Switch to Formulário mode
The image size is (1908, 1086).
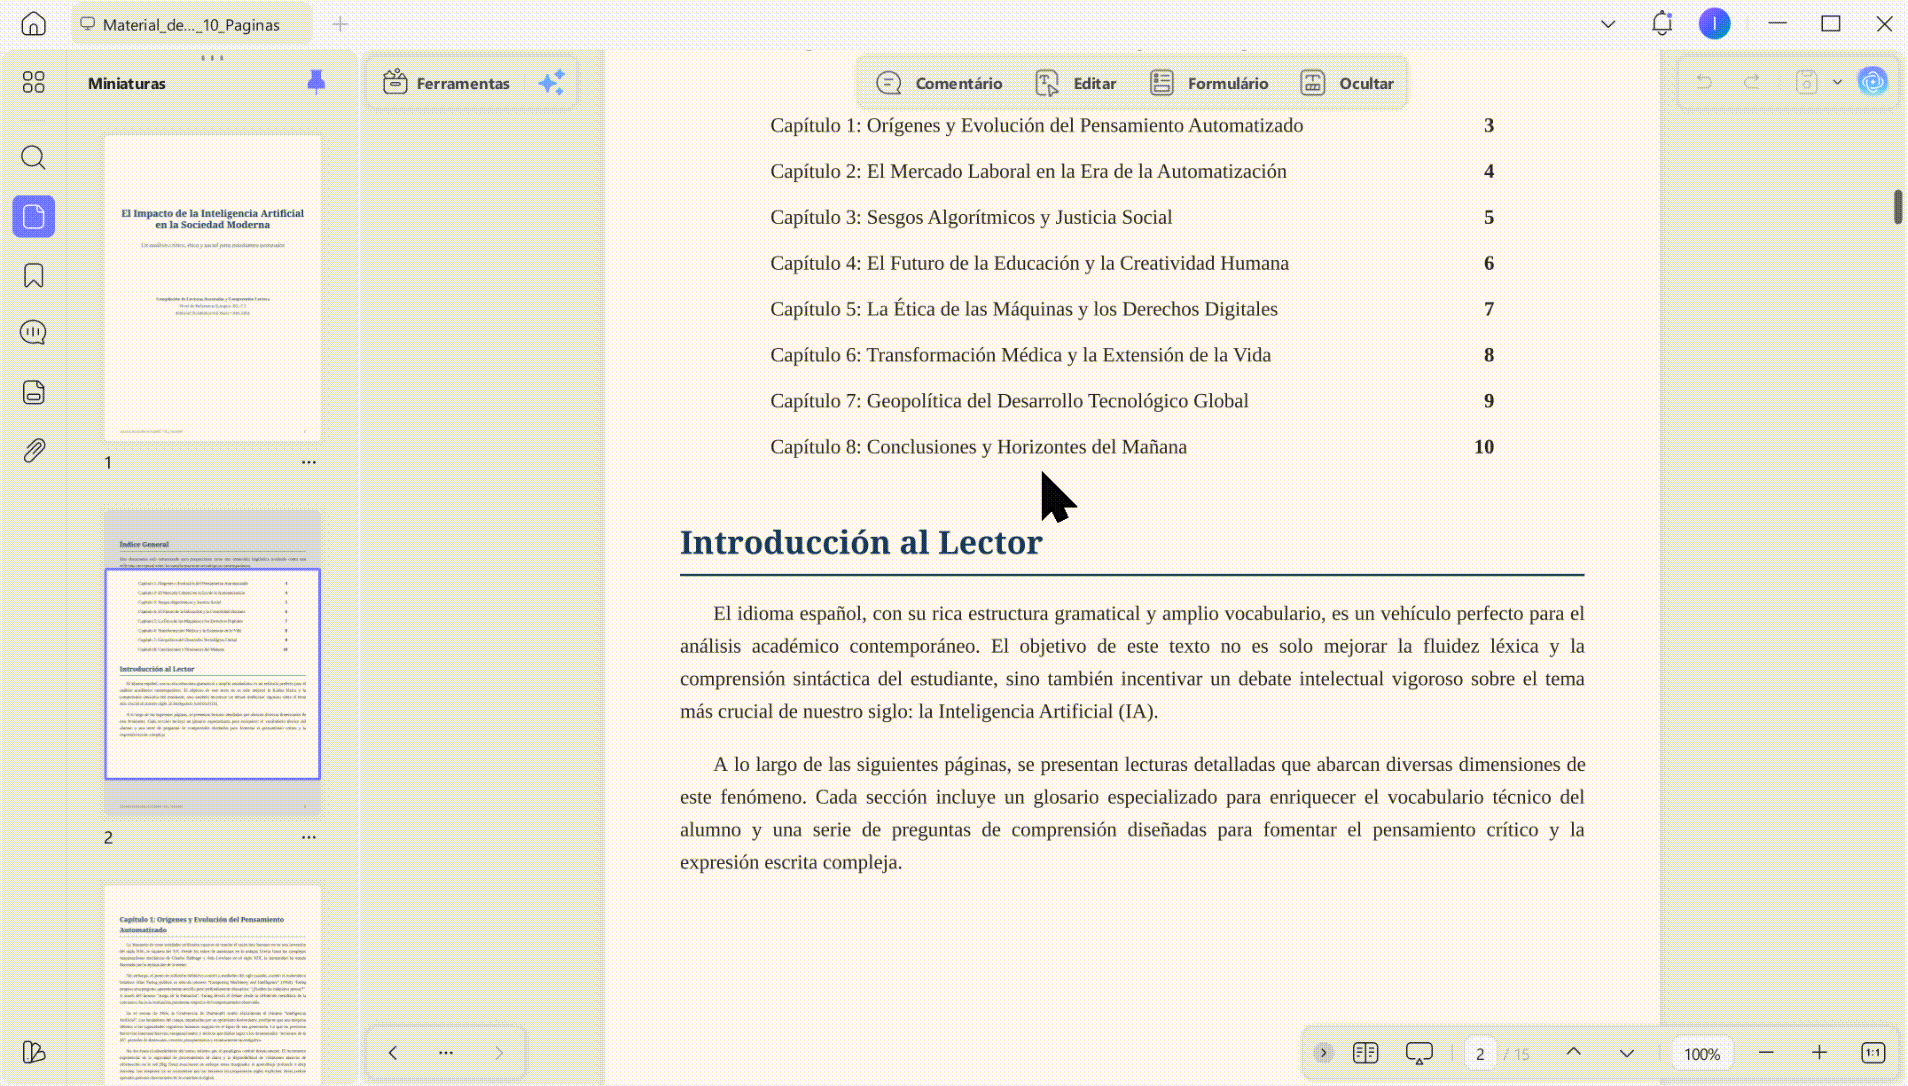point(1208,83)
